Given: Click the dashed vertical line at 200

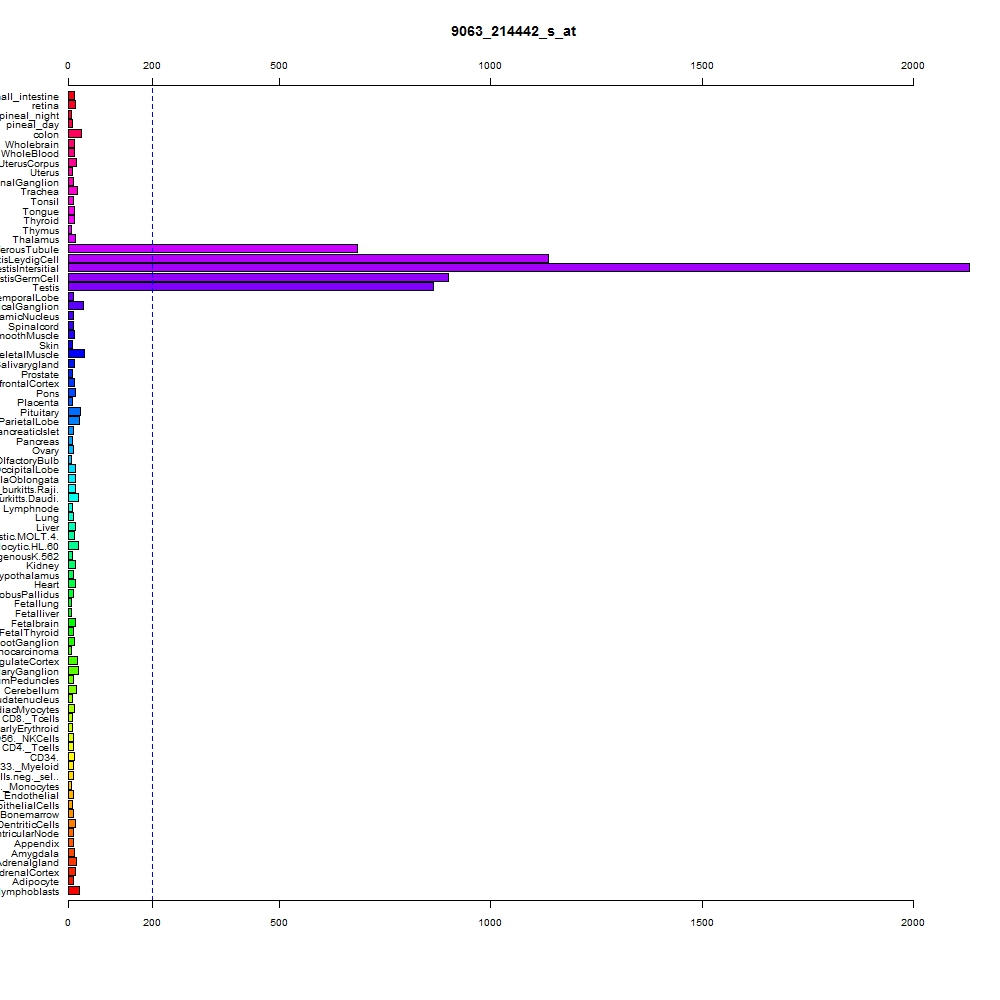Looking at the screenshot, I should [x=152, y=492].
